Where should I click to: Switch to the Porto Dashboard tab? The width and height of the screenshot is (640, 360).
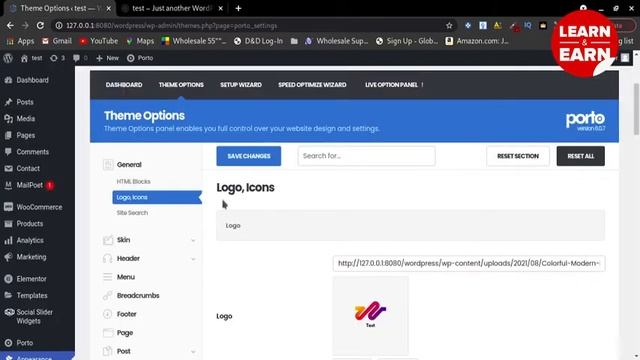[x=124, y=85]
